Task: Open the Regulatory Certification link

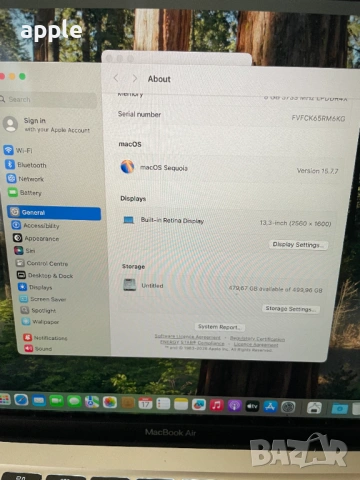Action: tap(257, 339)
